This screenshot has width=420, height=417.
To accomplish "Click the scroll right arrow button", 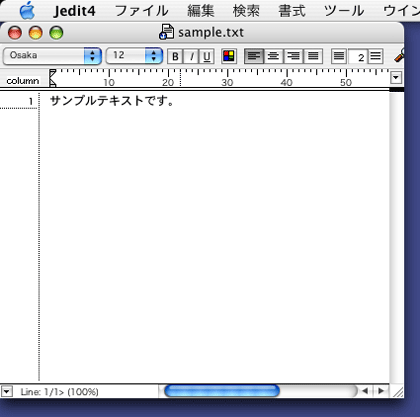I will pos(381,391).
